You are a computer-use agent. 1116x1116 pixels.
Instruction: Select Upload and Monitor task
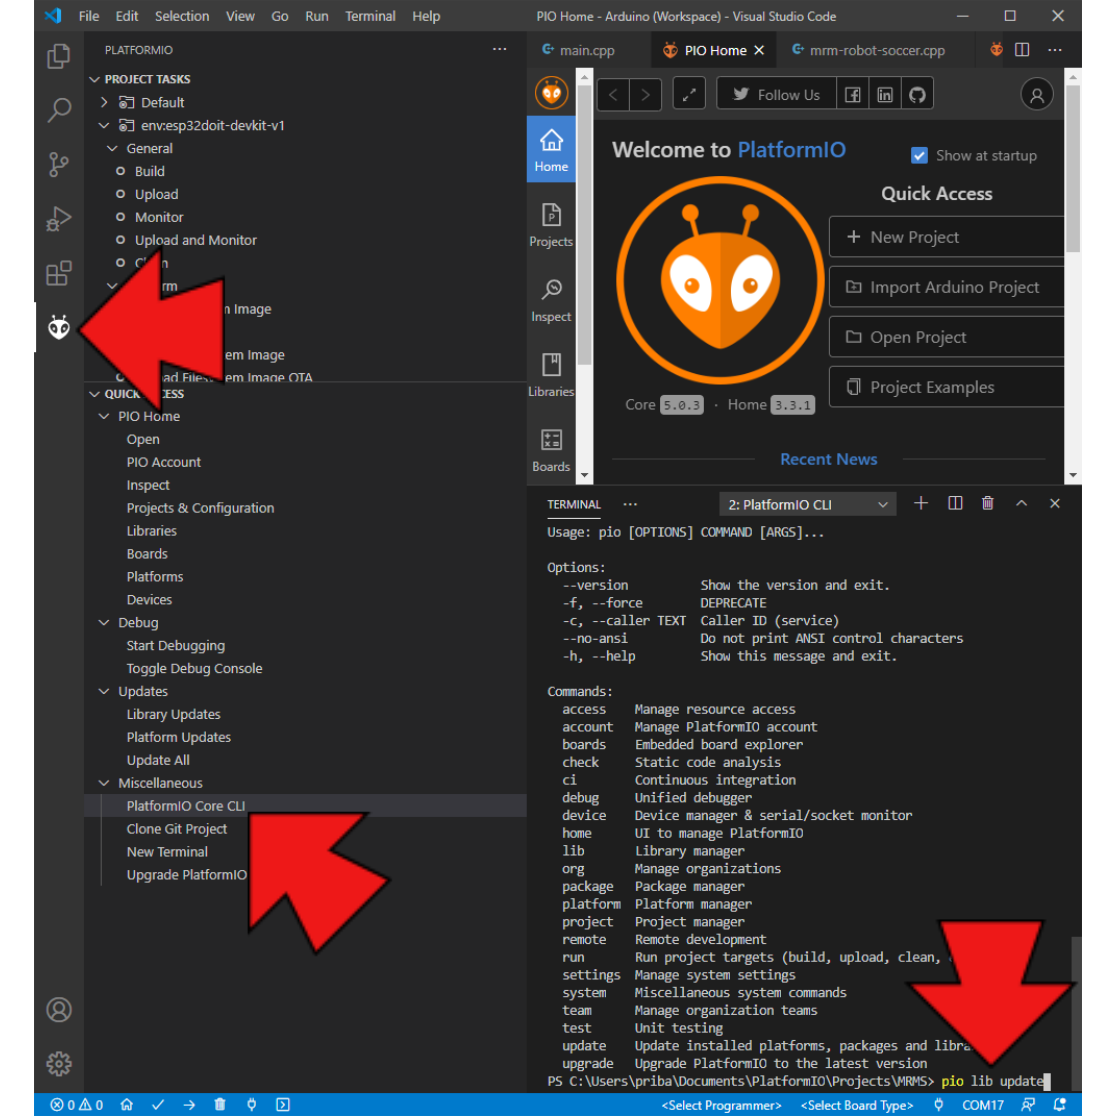click(196, 240)
